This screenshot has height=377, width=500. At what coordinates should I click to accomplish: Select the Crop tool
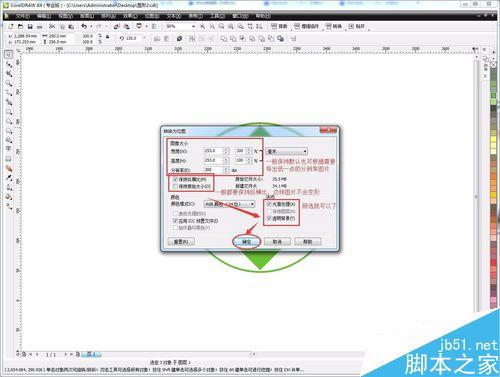coord(9,74)
